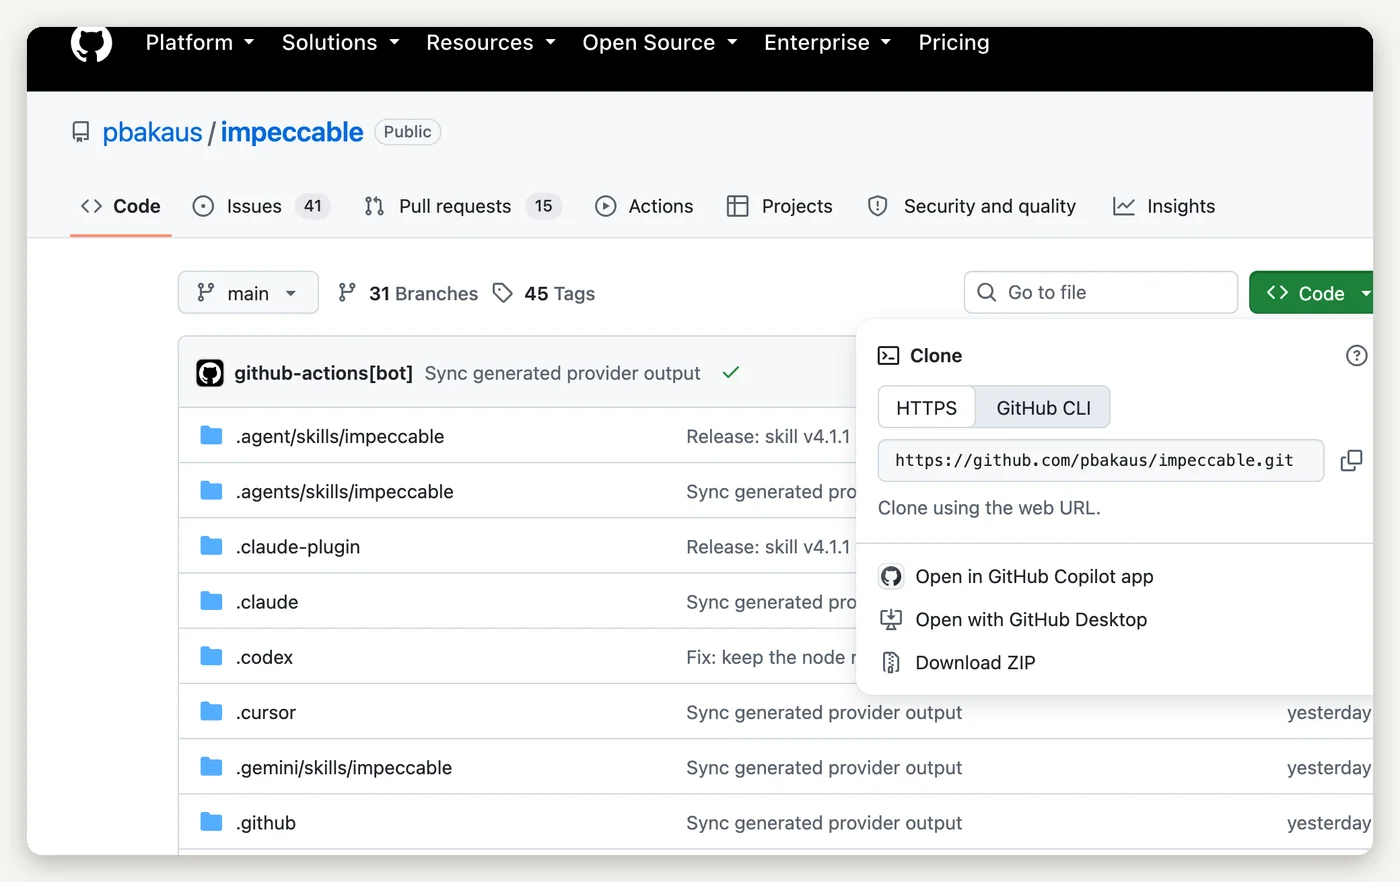
Task: Click the .gemini row yesterday timestamp
Action: 1329,767
